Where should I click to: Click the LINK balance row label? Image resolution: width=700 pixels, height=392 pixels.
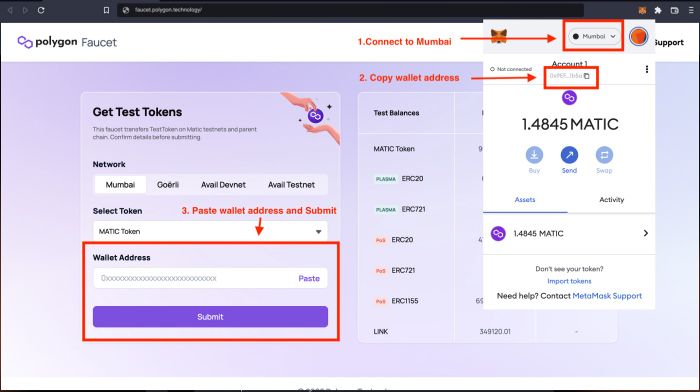380,331
